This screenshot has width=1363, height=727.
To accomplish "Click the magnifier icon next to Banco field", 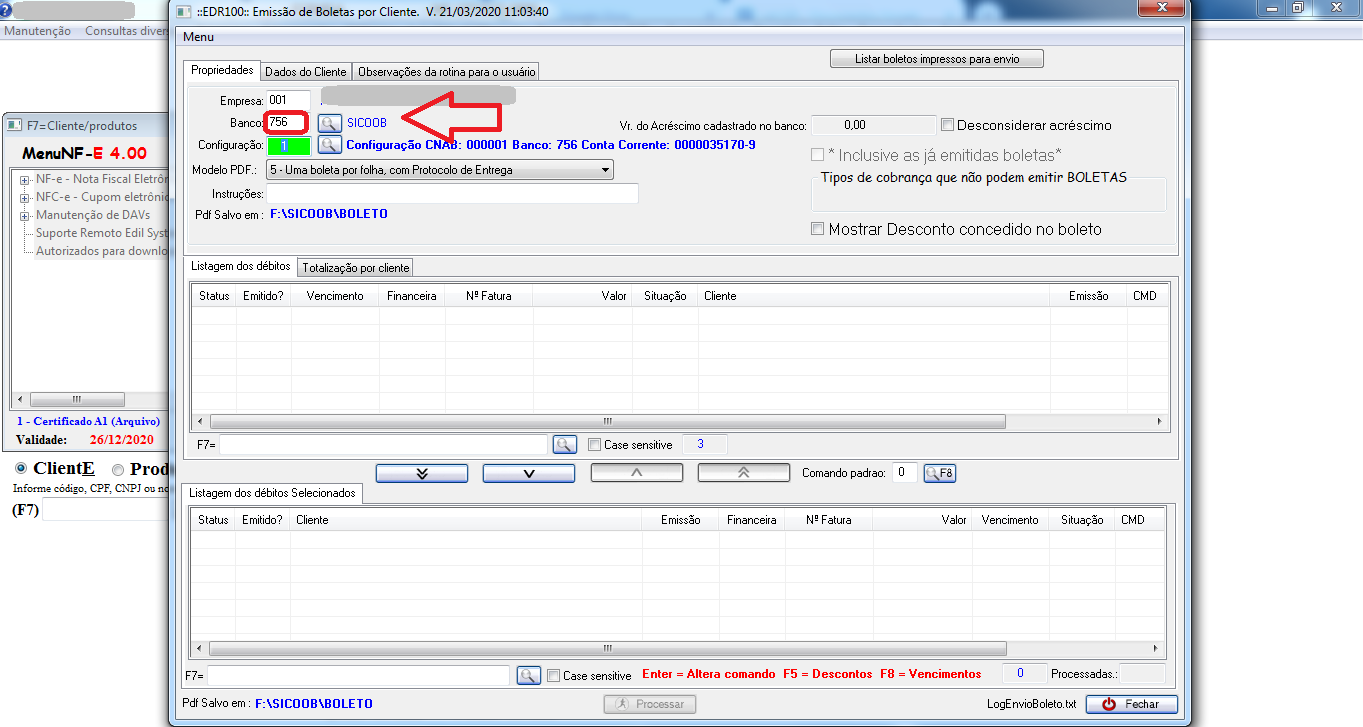I will pos(329,123).
